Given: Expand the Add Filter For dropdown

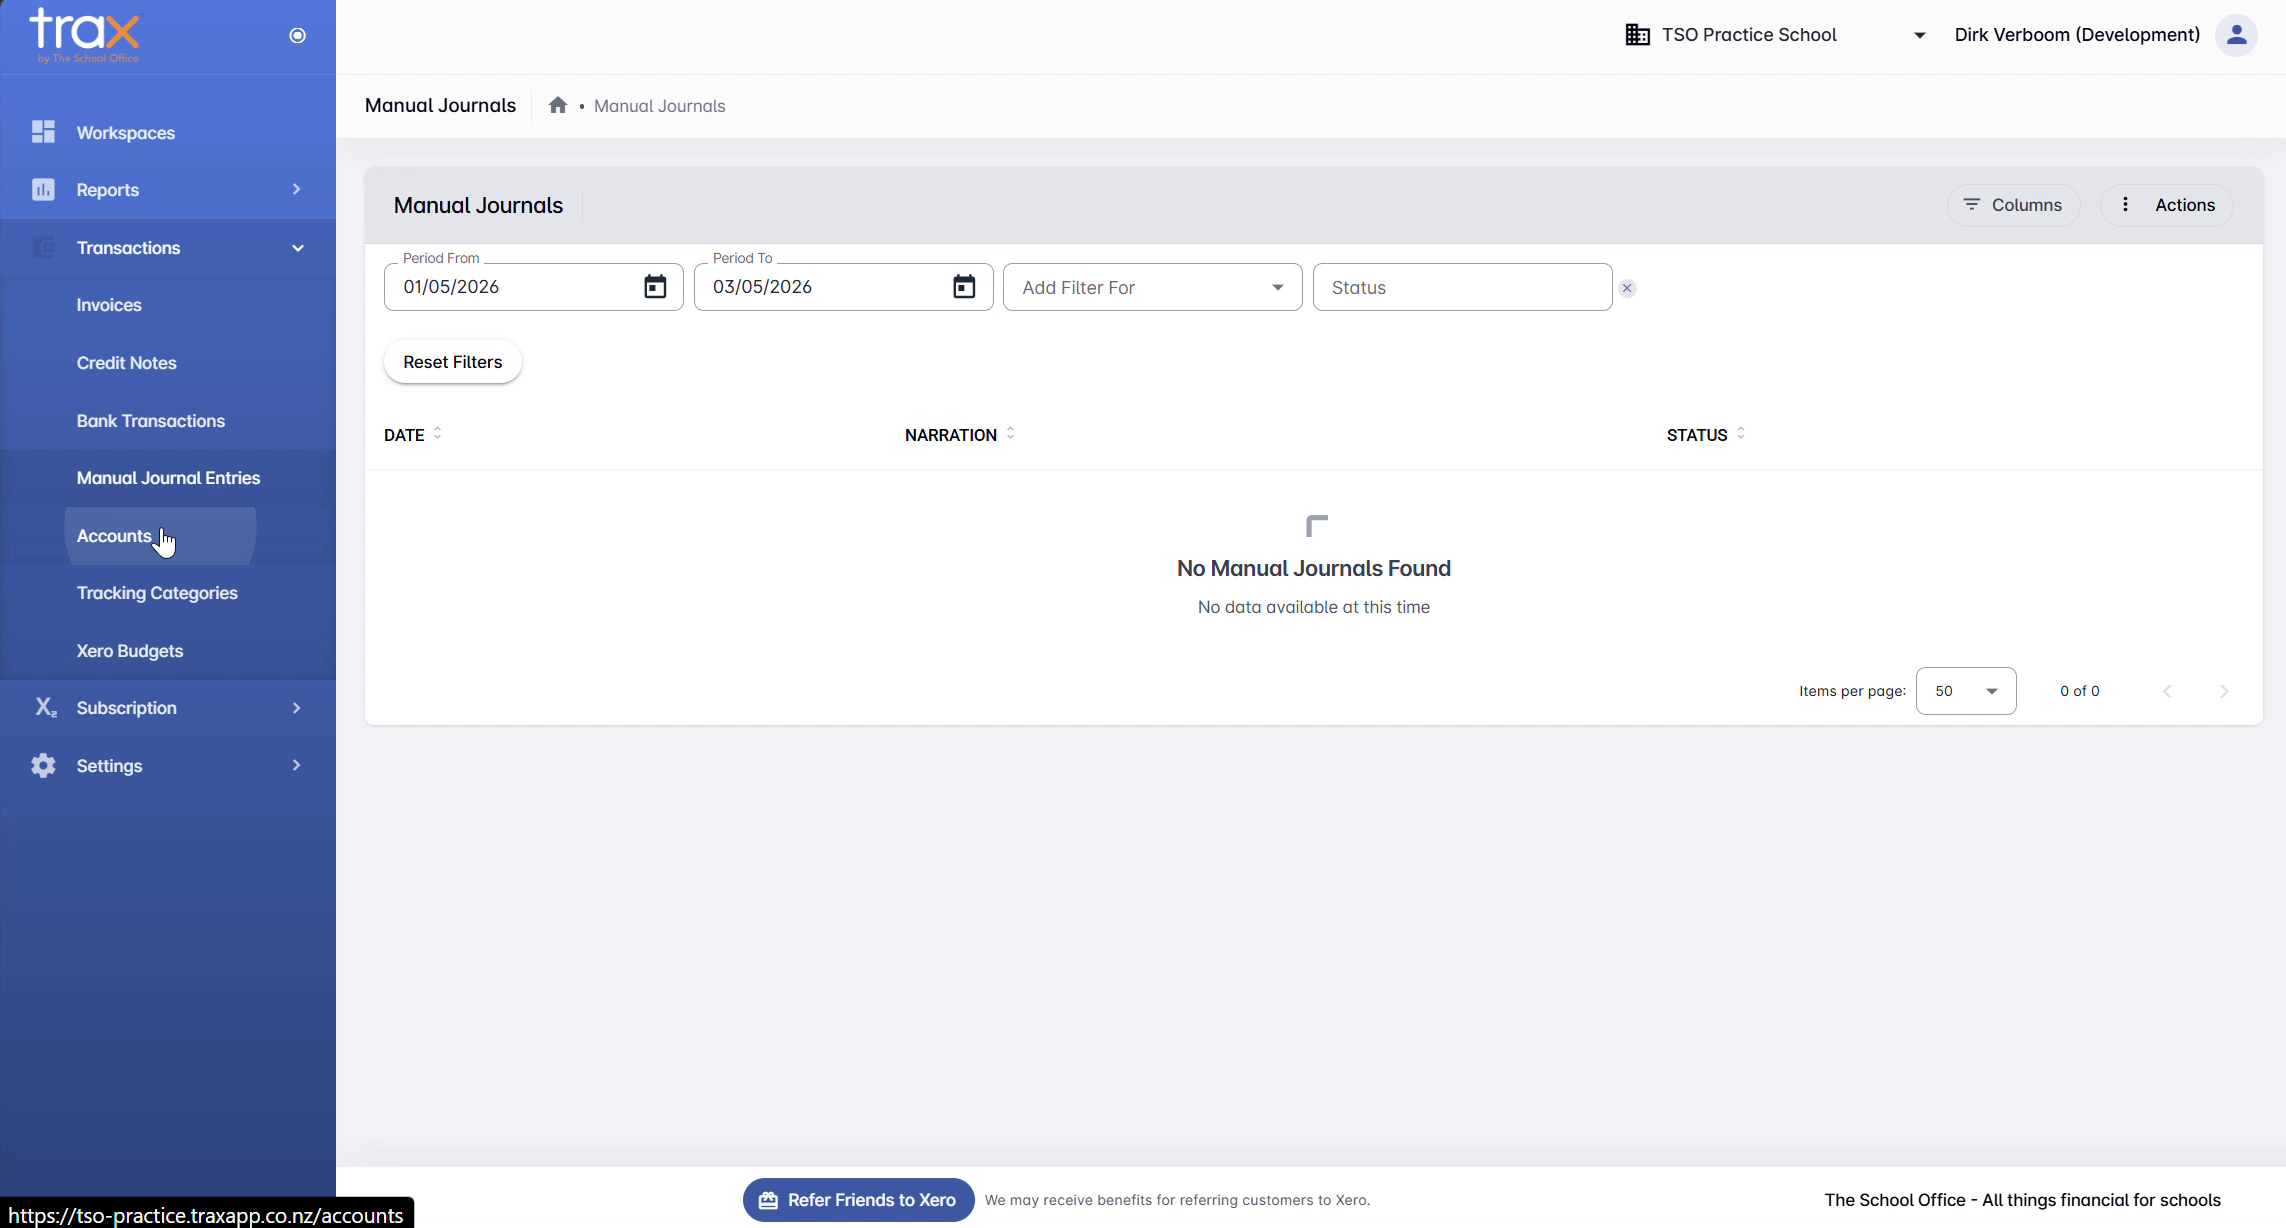Looking at the screenshot, I should click(1152, 288).
